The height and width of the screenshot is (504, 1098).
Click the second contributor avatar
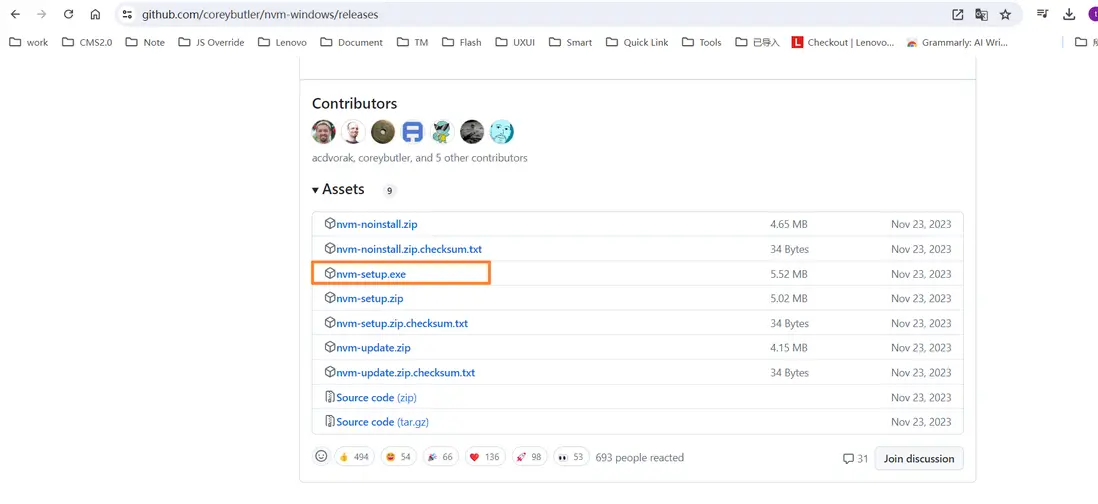(x=354, y=132)
